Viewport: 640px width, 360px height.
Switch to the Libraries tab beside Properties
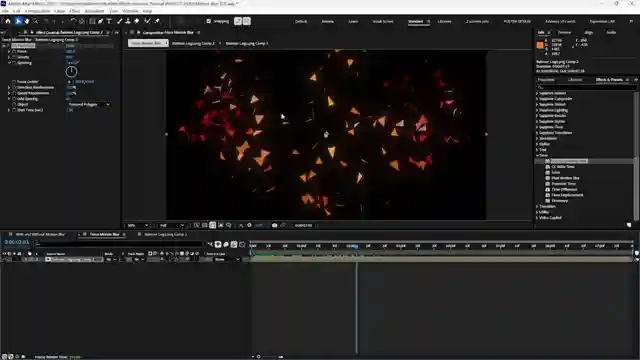click(575, 80)
